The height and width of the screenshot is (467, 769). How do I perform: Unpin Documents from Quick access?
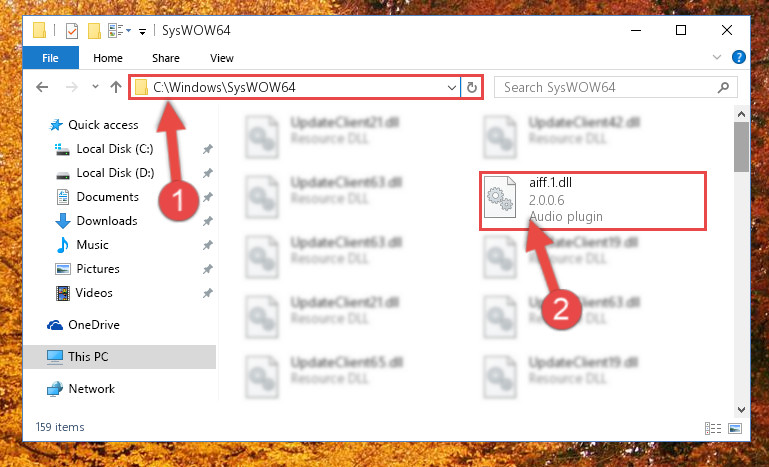pyautogui.click(x=208, y=197)
